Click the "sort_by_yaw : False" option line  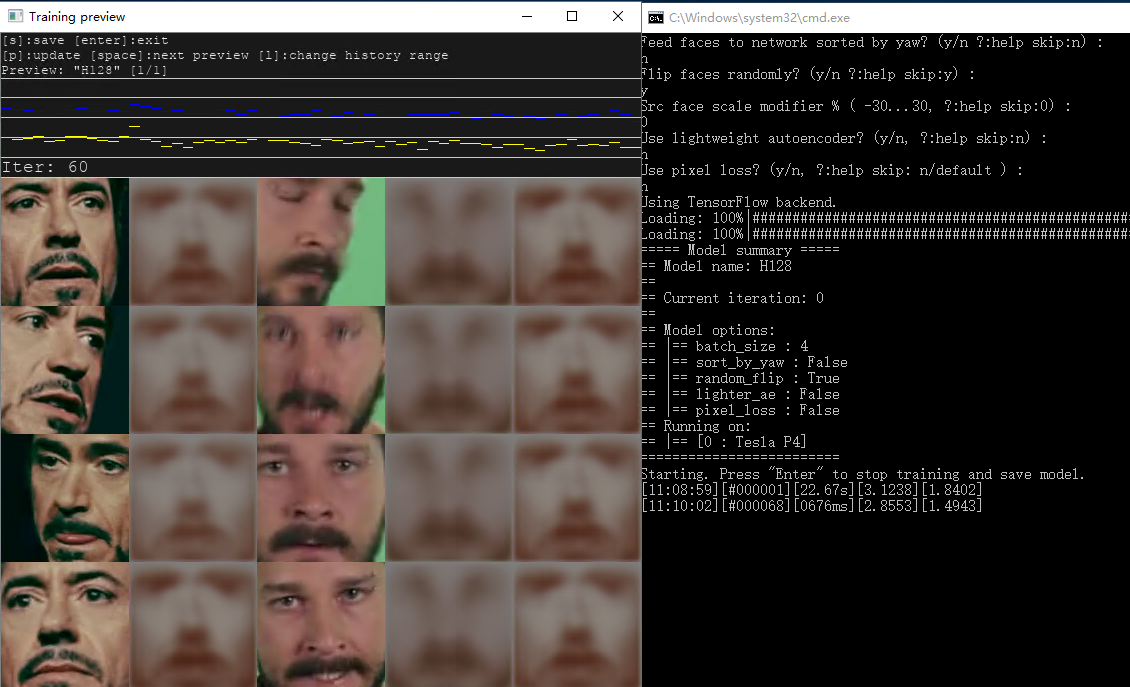pos(744,362)
